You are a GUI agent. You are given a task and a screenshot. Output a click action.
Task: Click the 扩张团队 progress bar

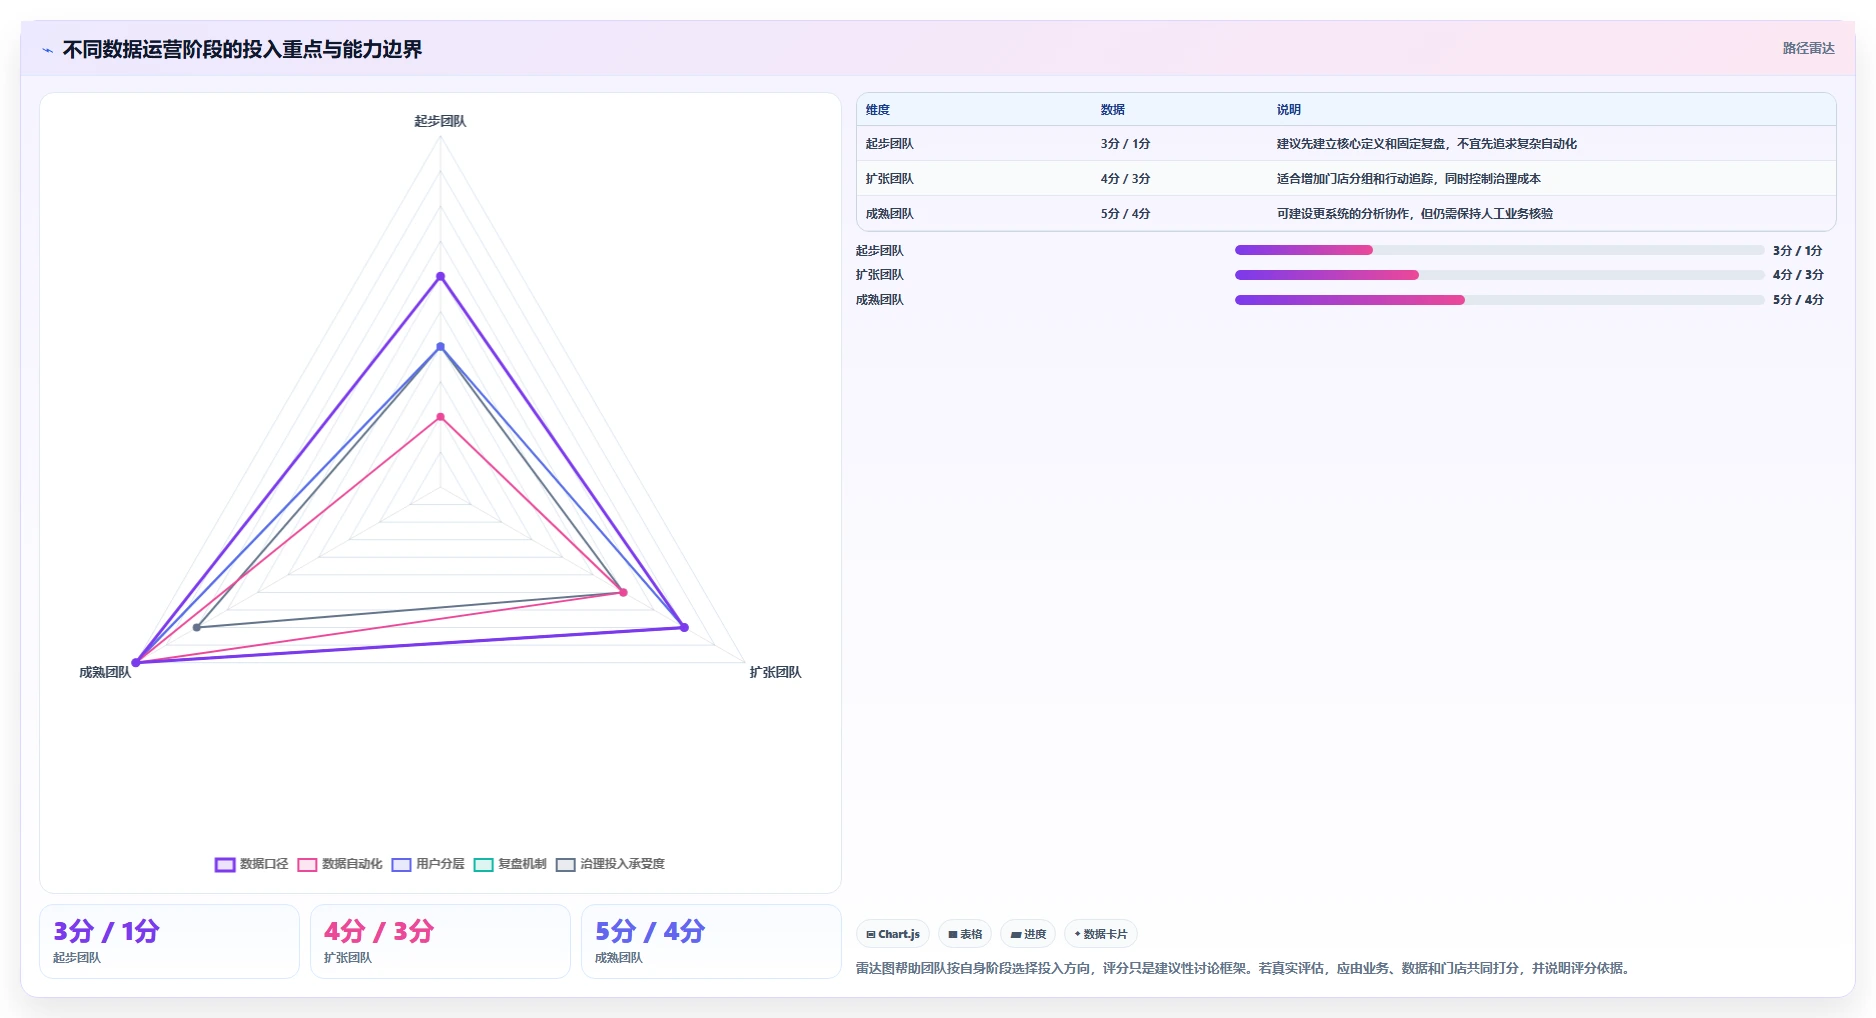point(1499,275)
